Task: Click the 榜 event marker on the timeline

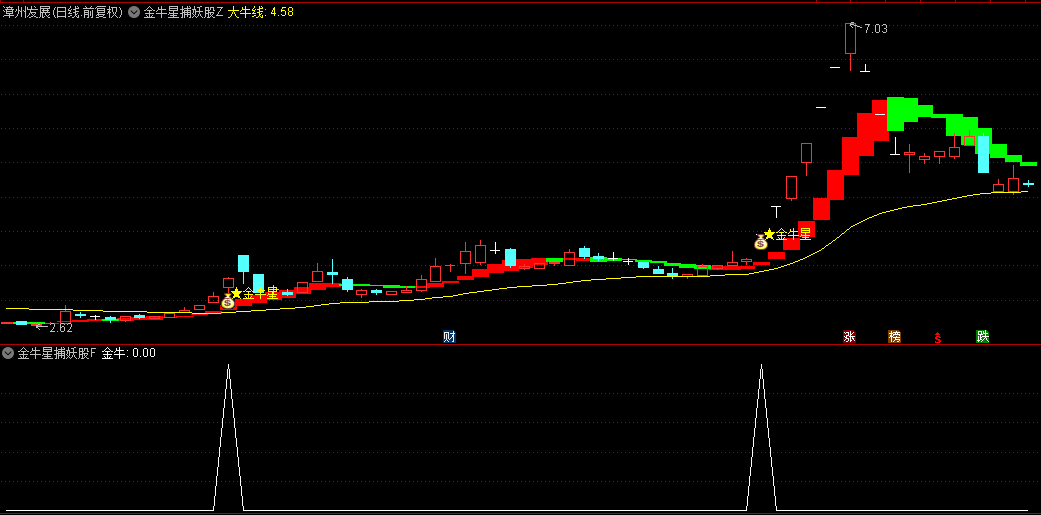Action: (x=894, y=336)
